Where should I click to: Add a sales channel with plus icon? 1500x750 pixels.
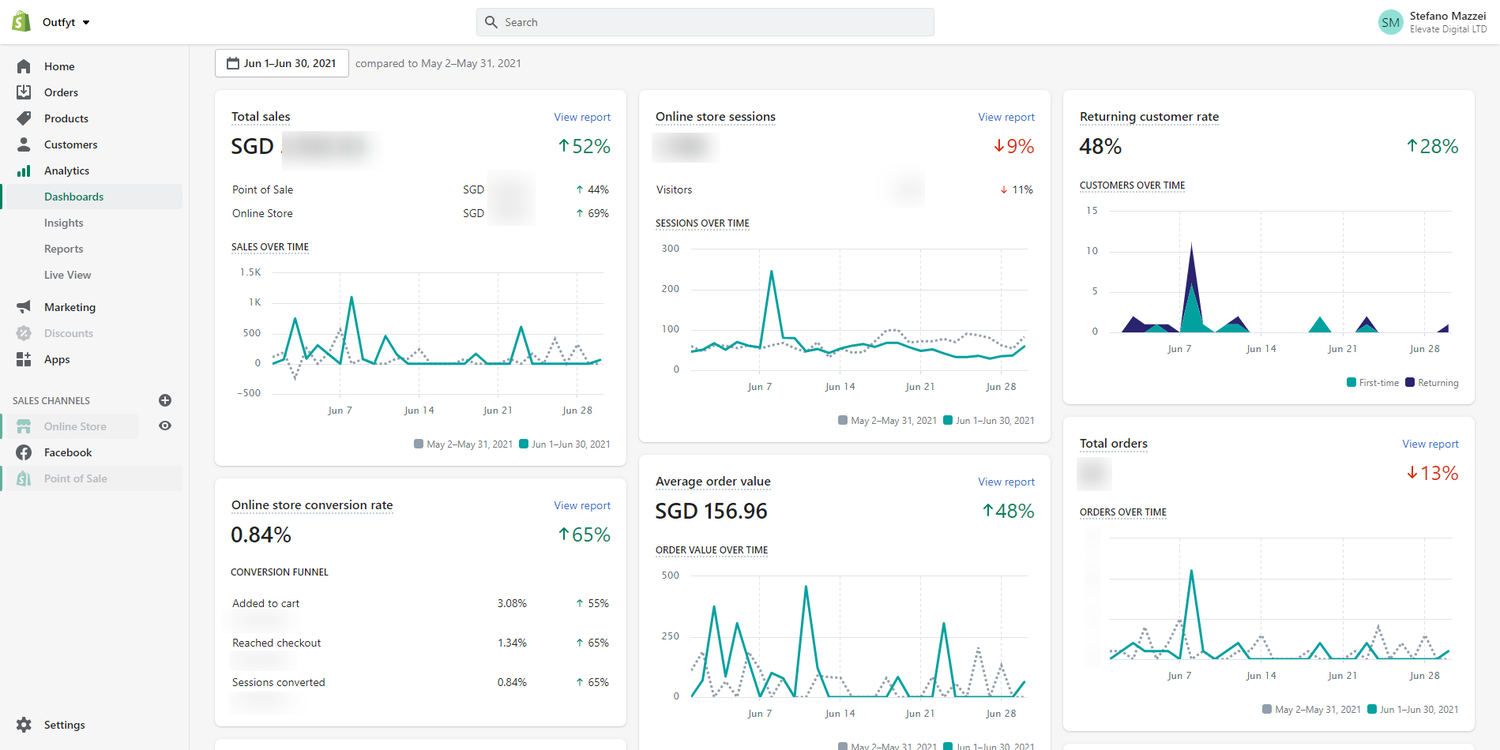[x=165, y=400]
